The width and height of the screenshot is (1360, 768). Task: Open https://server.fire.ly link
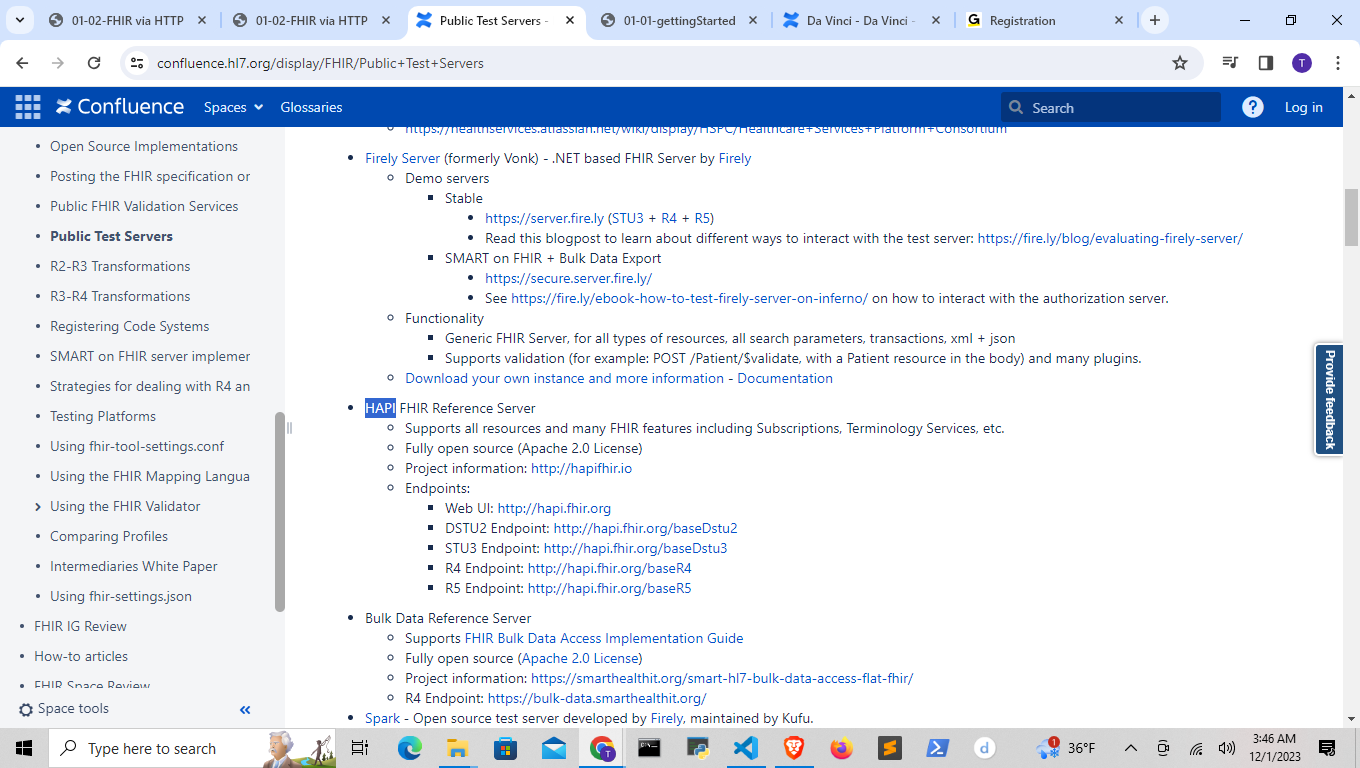545,218
